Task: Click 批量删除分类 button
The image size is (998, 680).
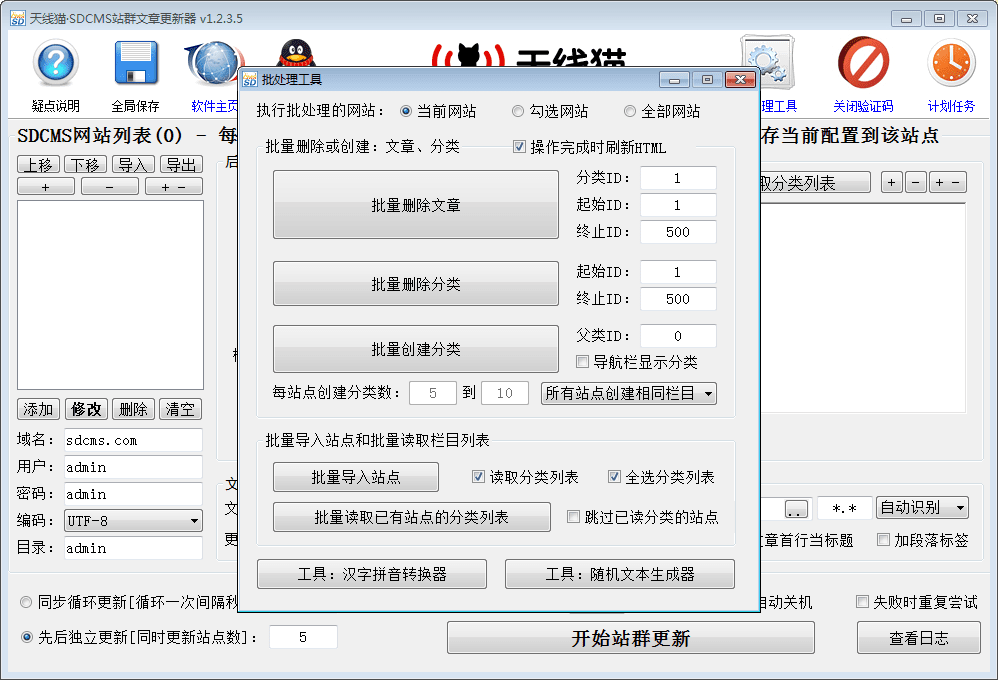Action: tap(416, 283)
